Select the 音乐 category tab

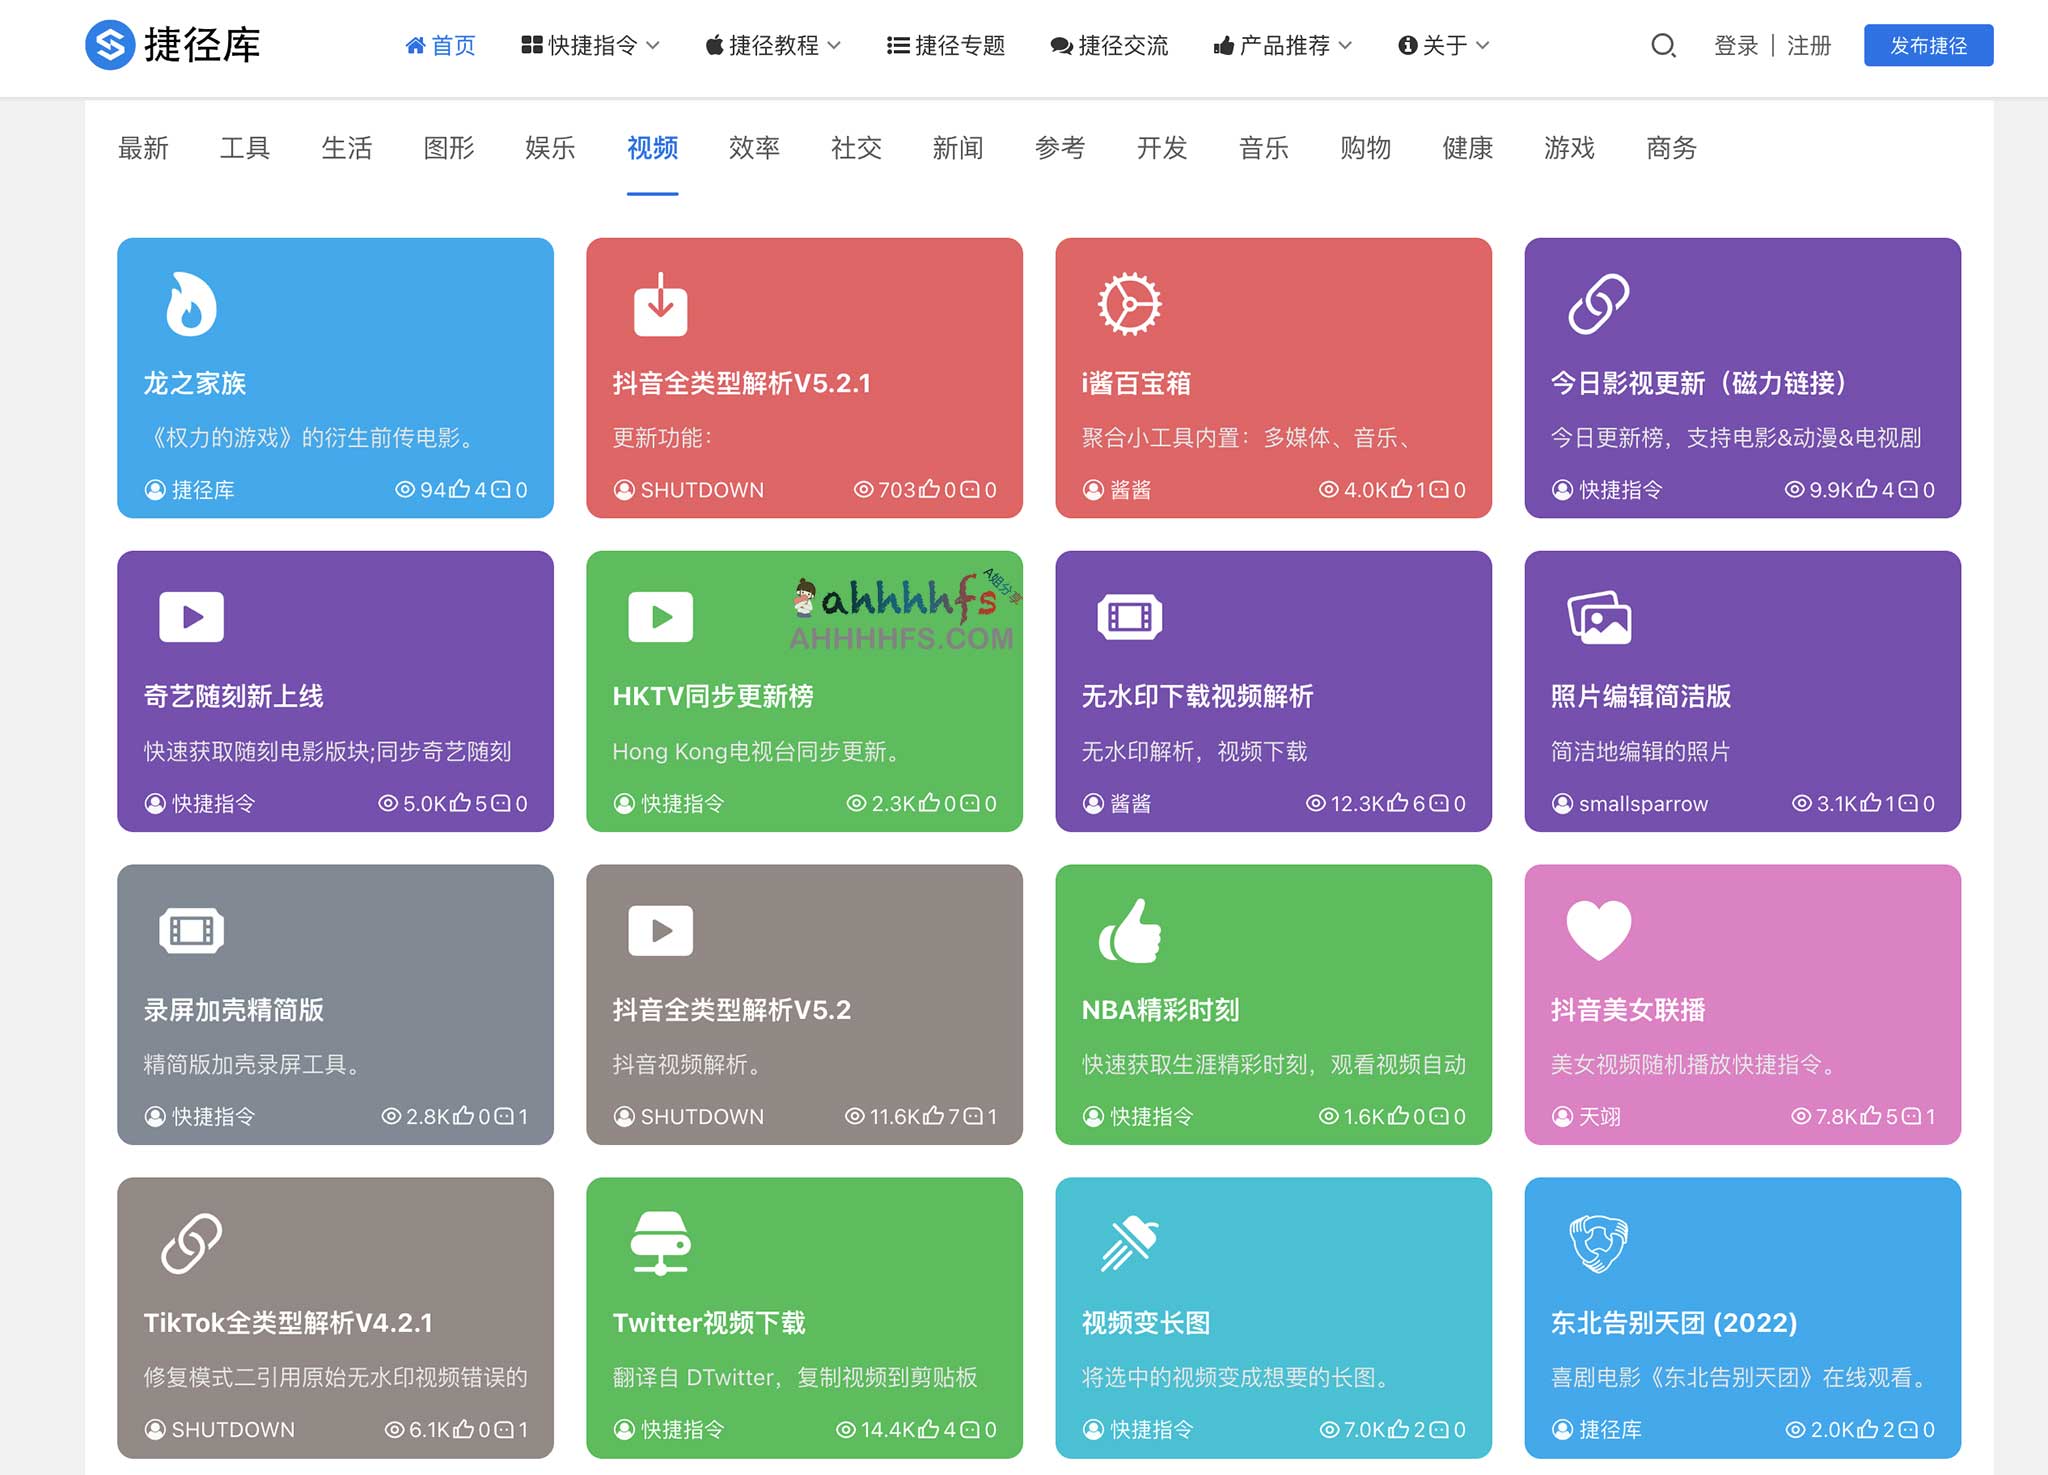pyautogui.click(x=1263, y=148)
